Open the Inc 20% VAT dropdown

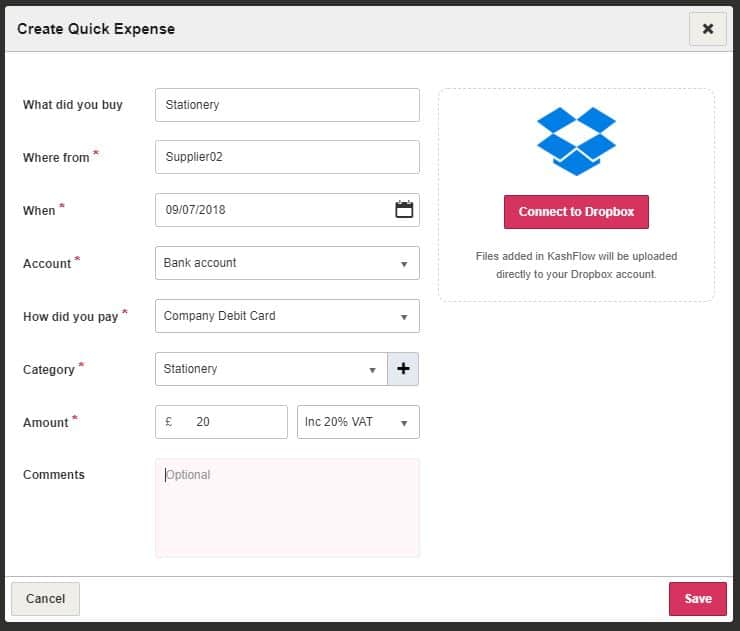(x=358, y=422)
